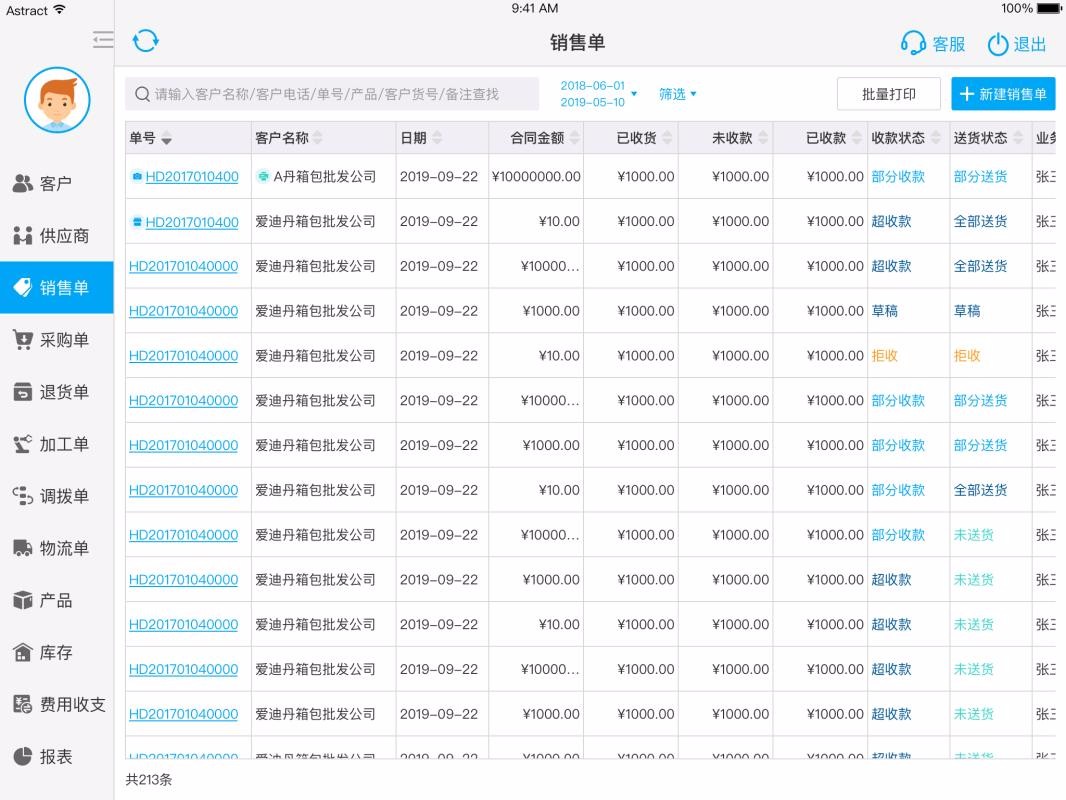
Task: Click the 批量打印 batch print button
Action: [x=887, y=93]
